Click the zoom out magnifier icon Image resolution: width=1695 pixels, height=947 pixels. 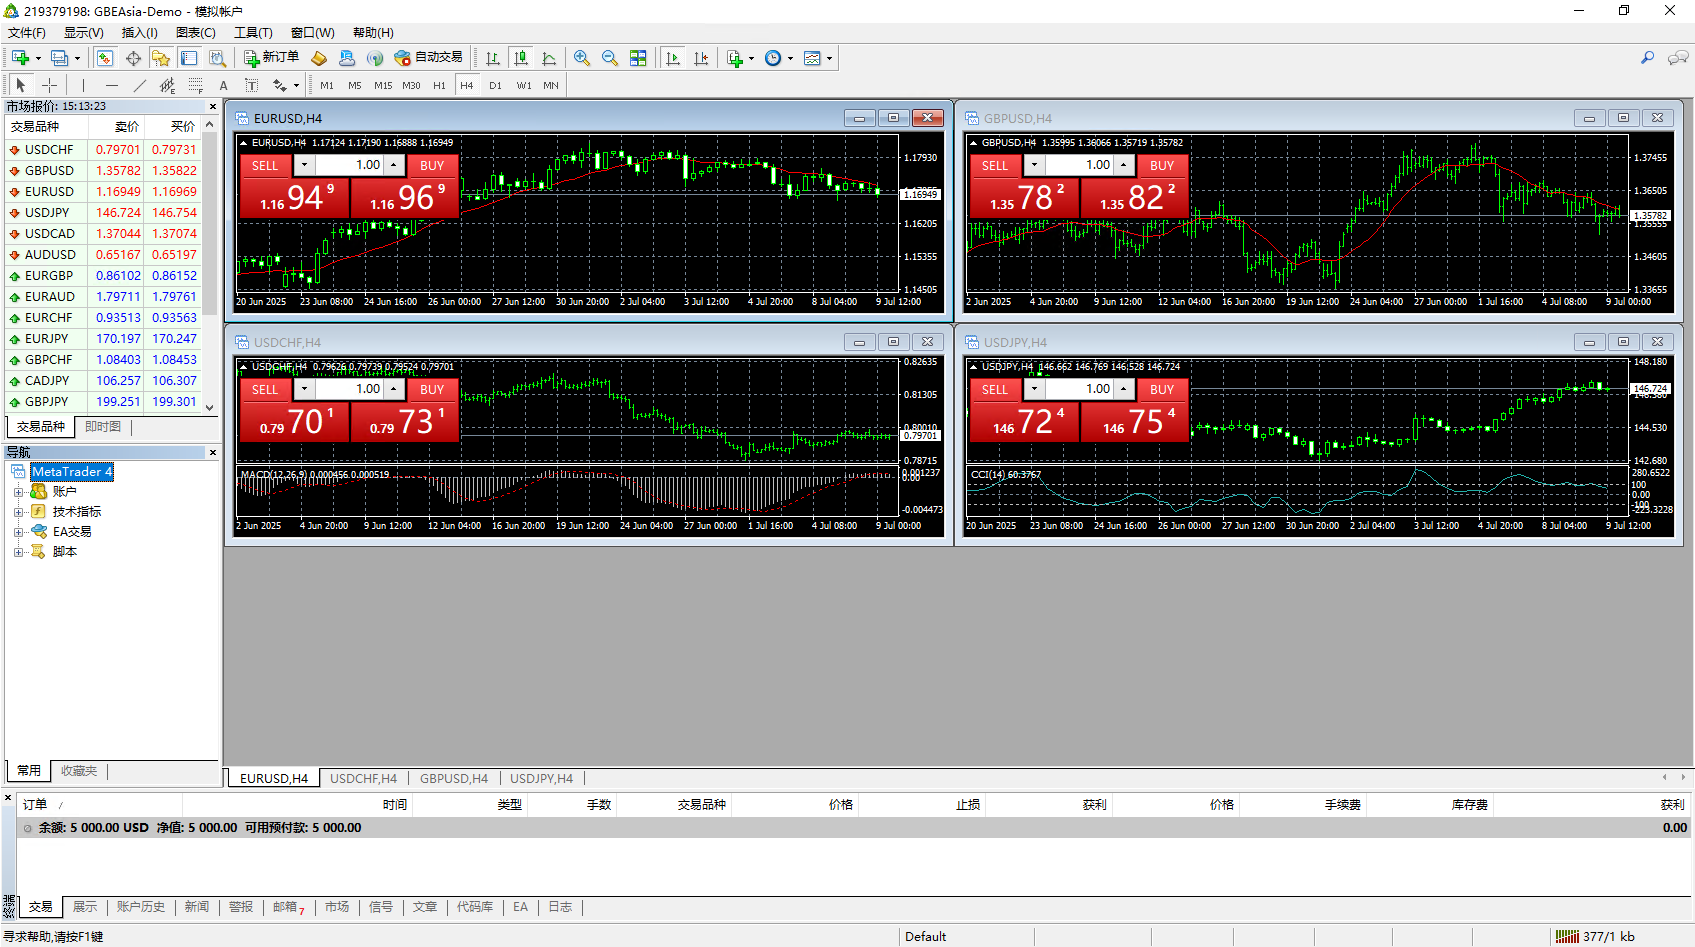(x=610, y=58)
